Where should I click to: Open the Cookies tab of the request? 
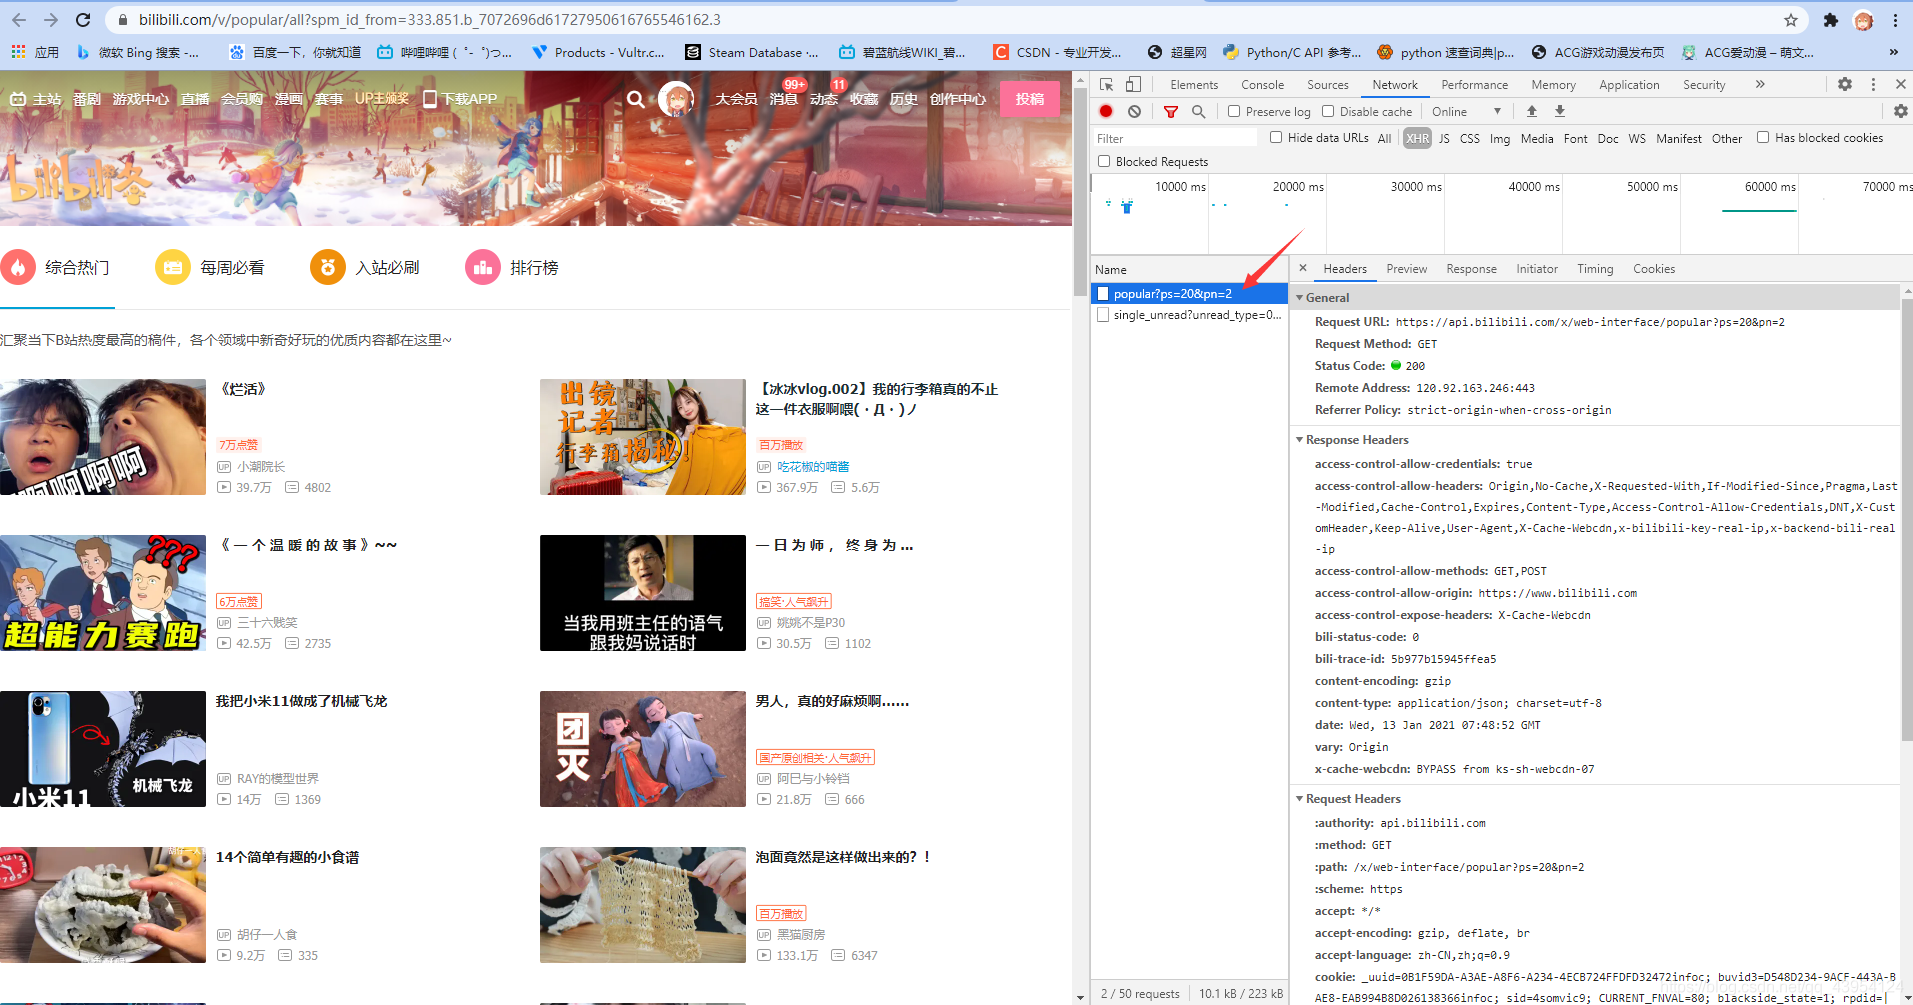[x=1653, y=268]
